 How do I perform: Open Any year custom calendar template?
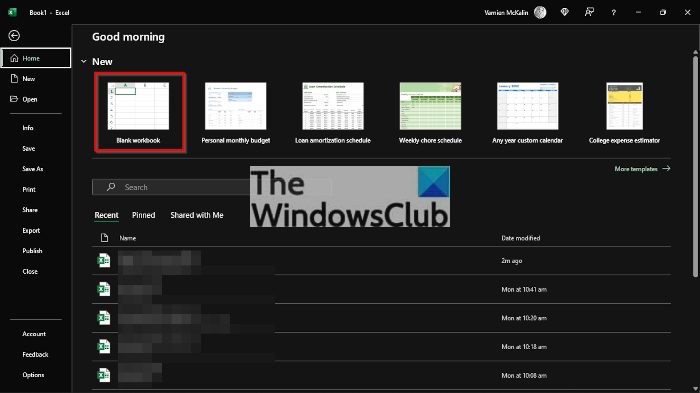(x=528, y=113)
